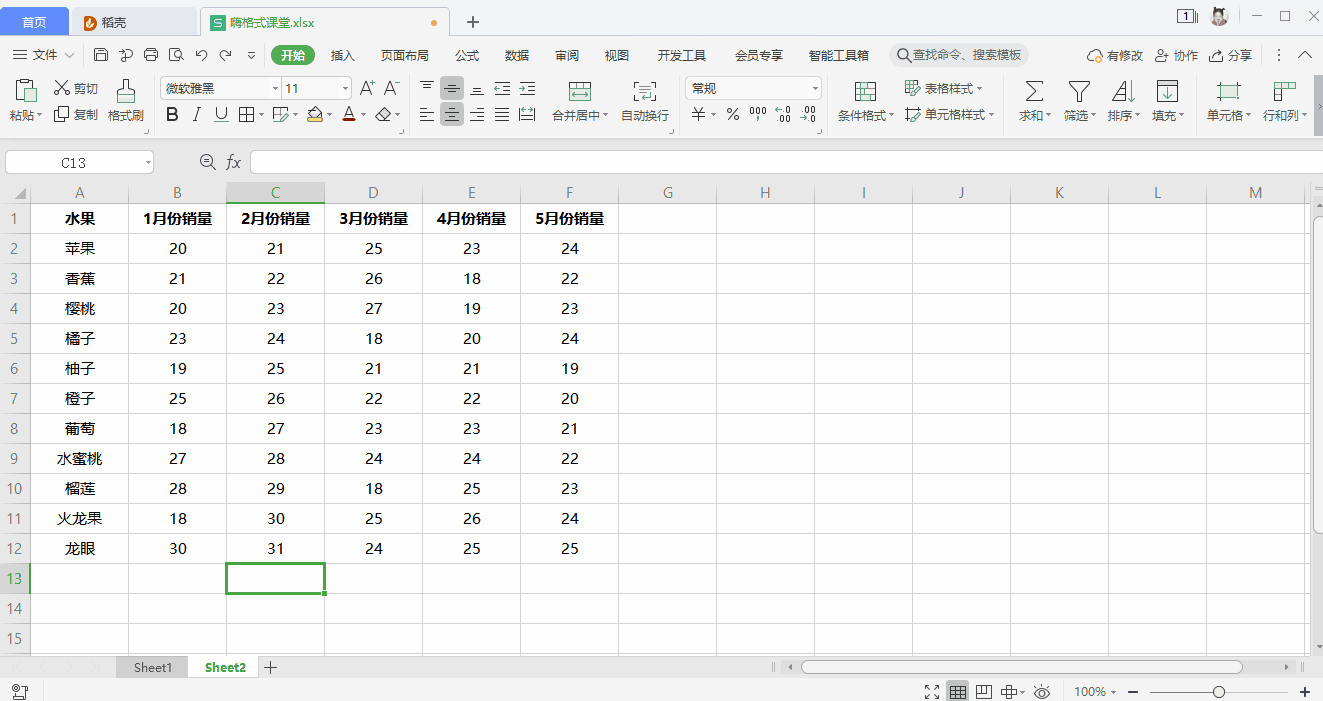The image size is (1323, 701).
Task: Click the Save icon in quick toolbar
Action: click(101, 55)
